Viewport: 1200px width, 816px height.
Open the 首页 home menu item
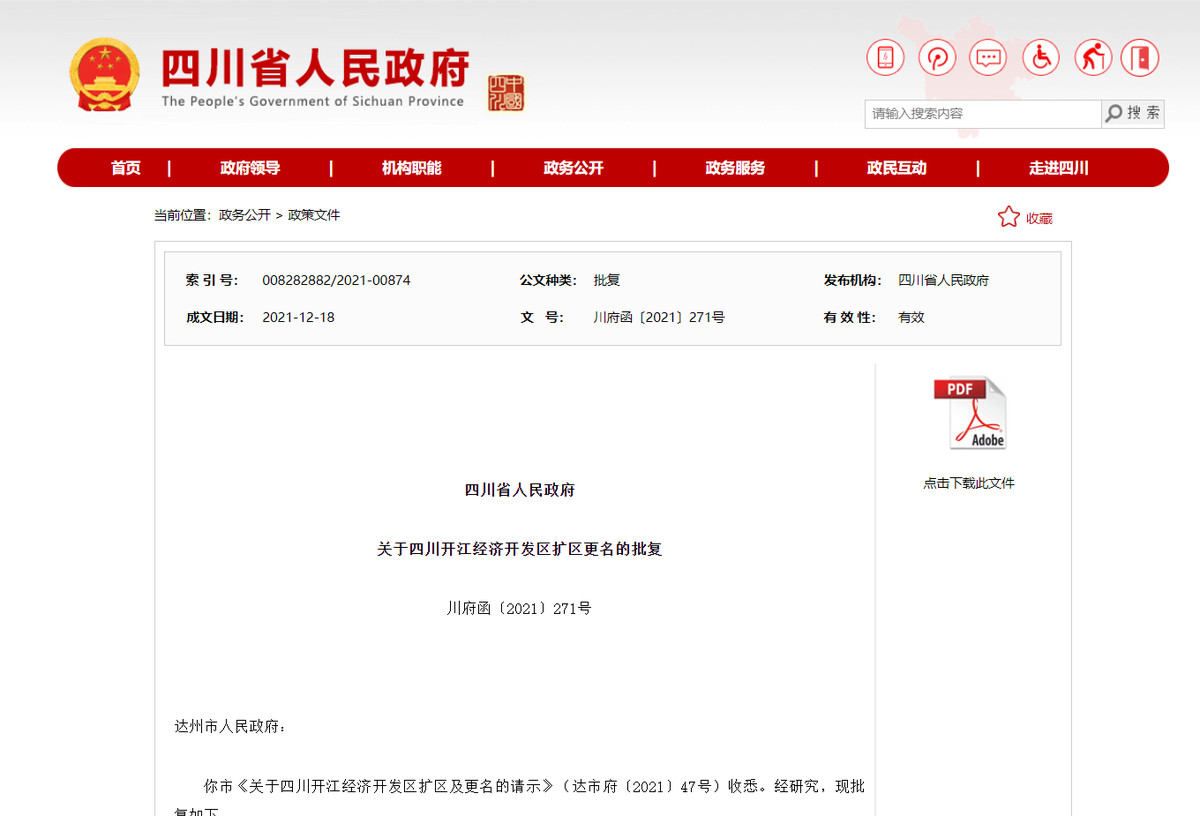126,168
